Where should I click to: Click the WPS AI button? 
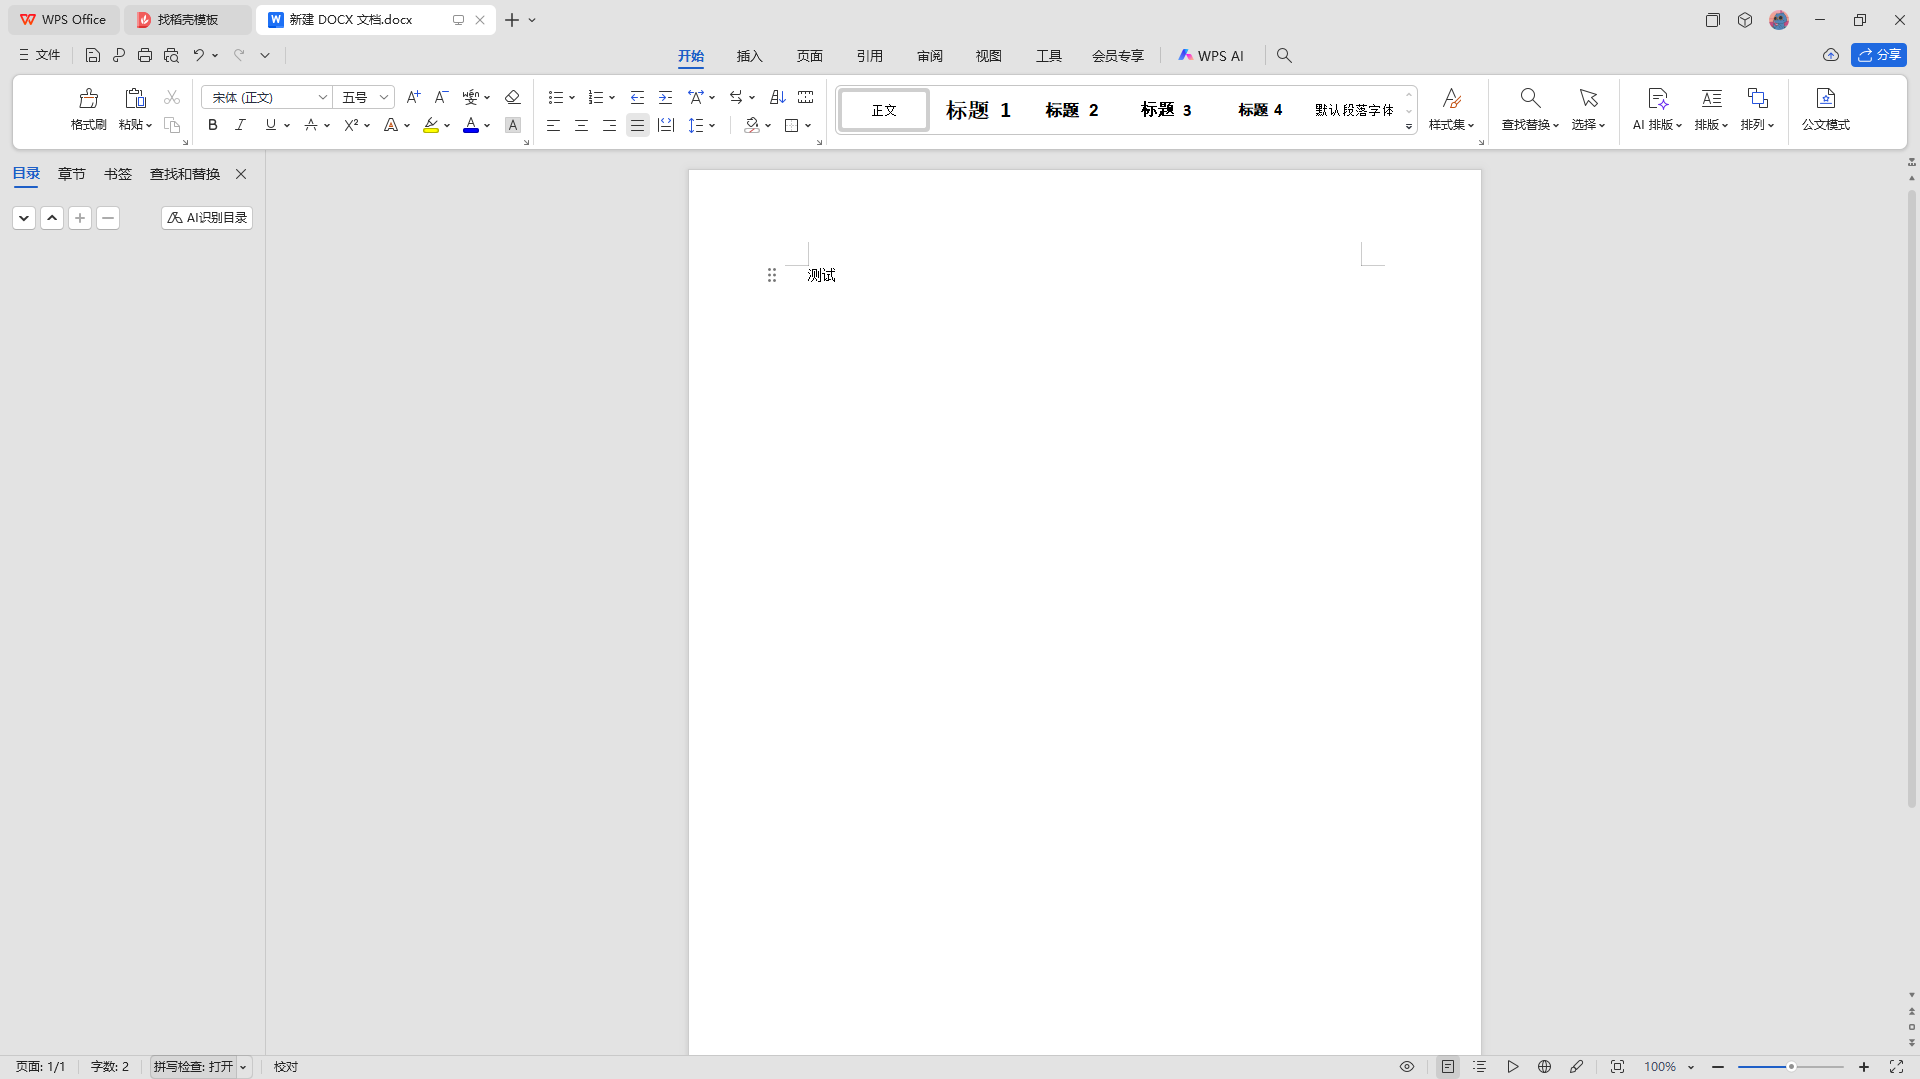(1210, 56)
